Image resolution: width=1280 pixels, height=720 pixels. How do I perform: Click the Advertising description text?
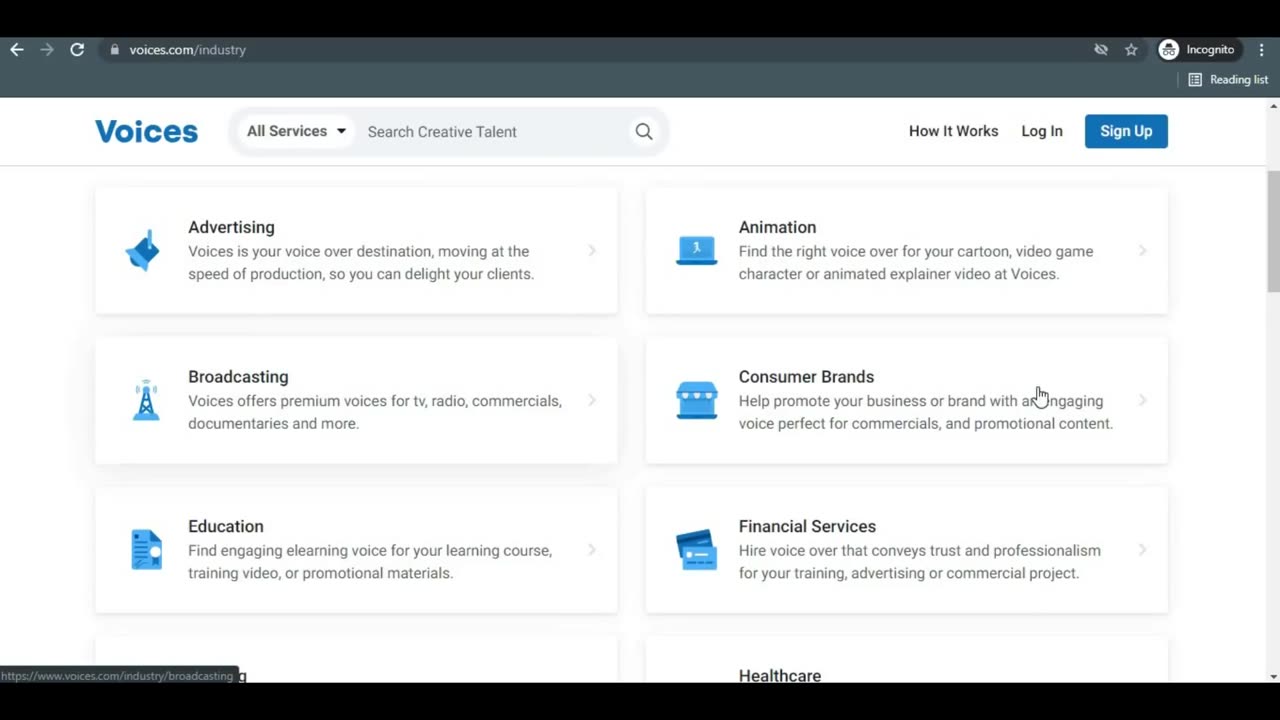361,262
